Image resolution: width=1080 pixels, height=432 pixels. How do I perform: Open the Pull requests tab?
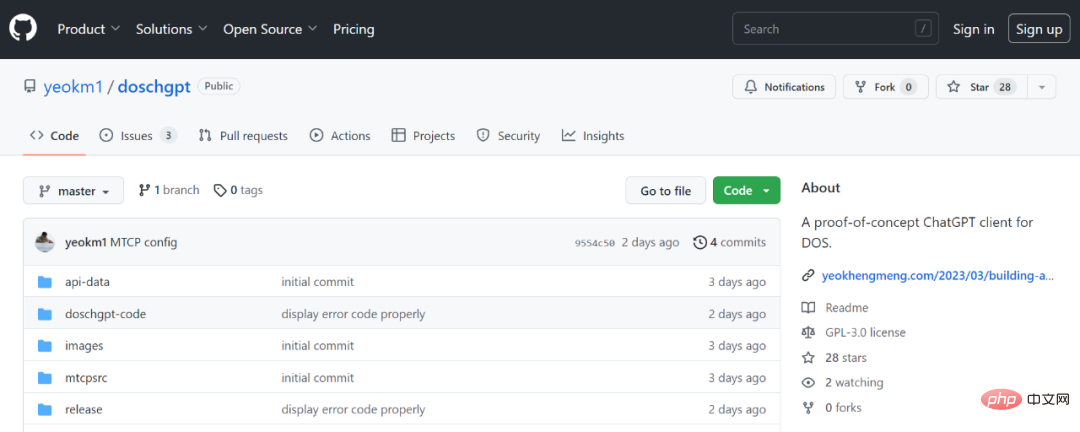243,136
